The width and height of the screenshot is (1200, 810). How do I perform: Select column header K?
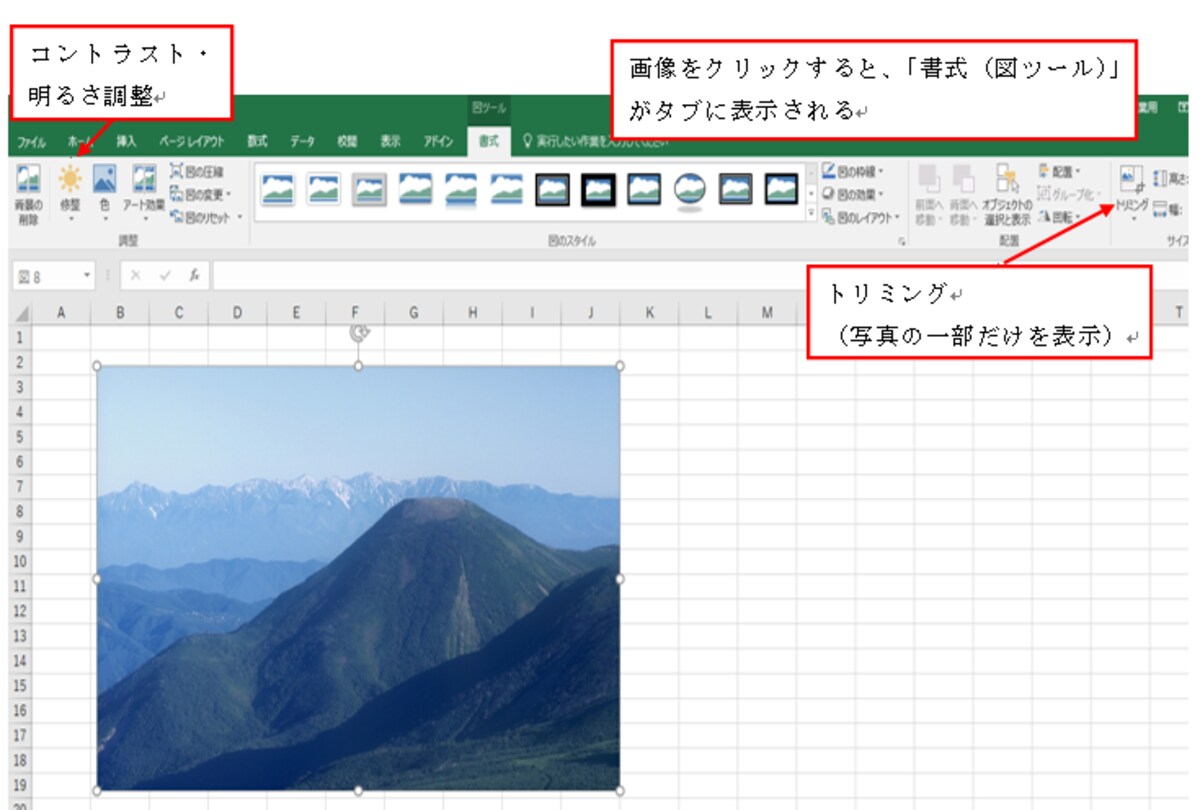point(649,313)
